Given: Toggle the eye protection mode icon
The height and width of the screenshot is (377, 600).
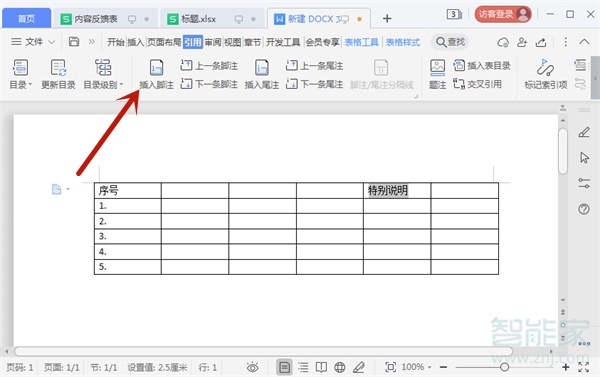Looking at the screenshot, I should (252, 367).
